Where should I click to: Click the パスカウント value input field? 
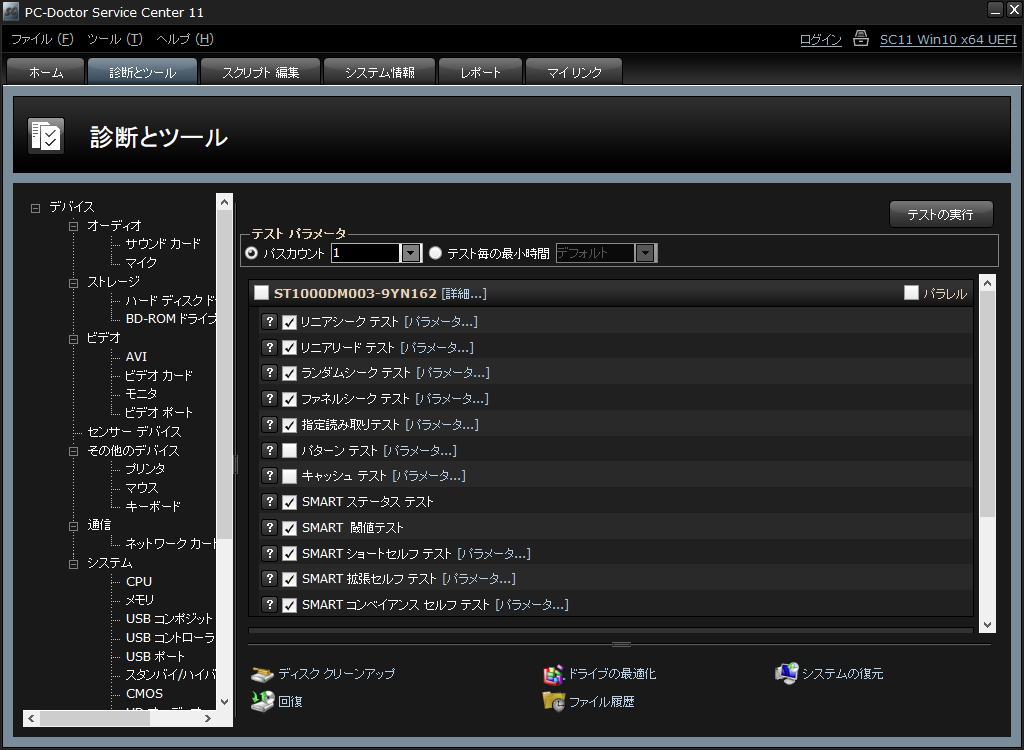(365, 253)
